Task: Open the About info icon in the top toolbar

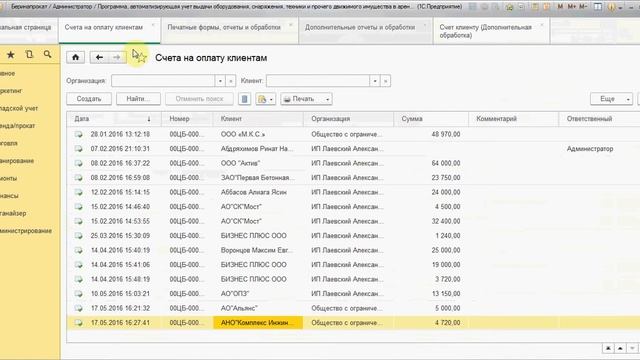Action: pyautogui.click(x=611, y=7)
